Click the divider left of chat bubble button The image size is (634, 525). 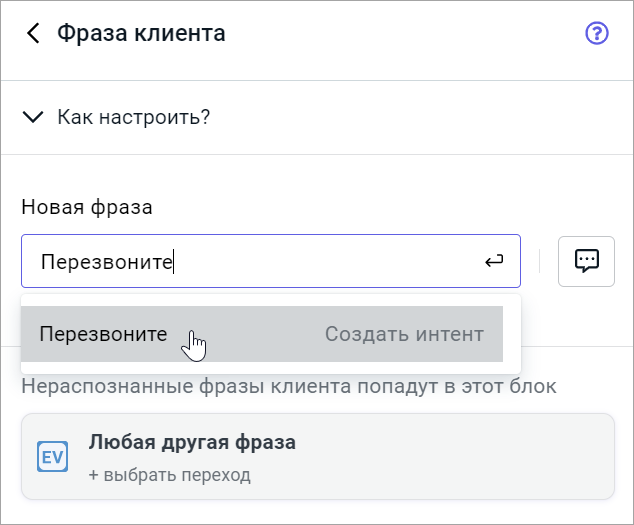point(539,261)
